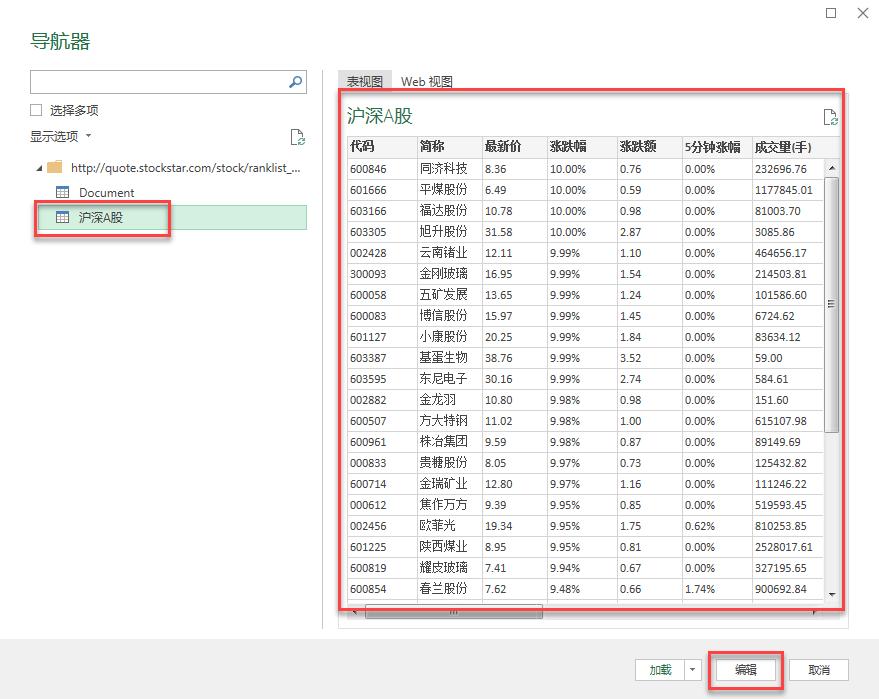
Task: Click the table icon beside Document
Action: (x=64, y=192)
